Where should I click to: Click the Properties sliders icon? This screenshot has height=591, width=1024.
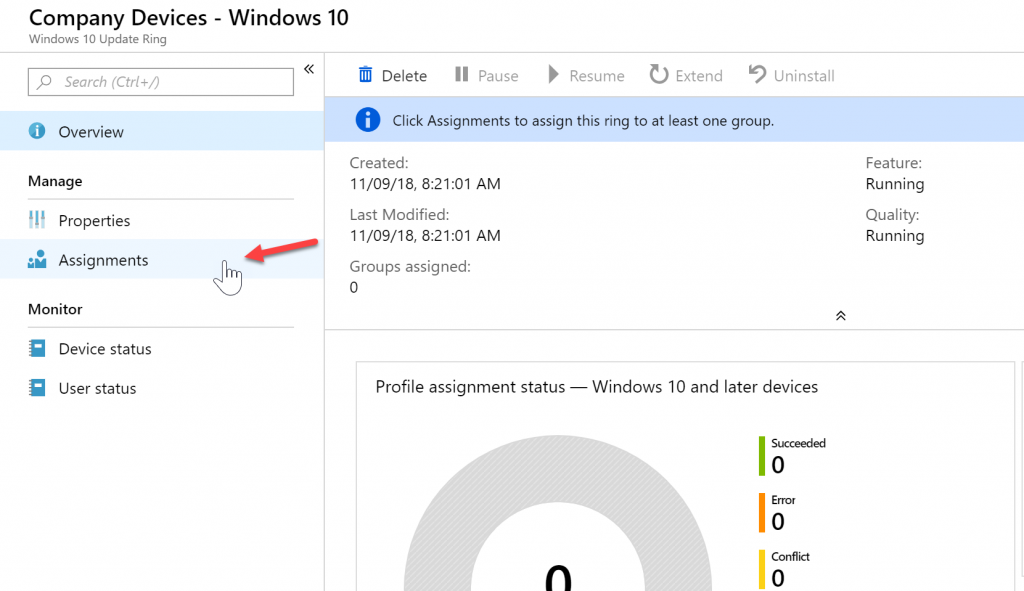click(37, 220)
